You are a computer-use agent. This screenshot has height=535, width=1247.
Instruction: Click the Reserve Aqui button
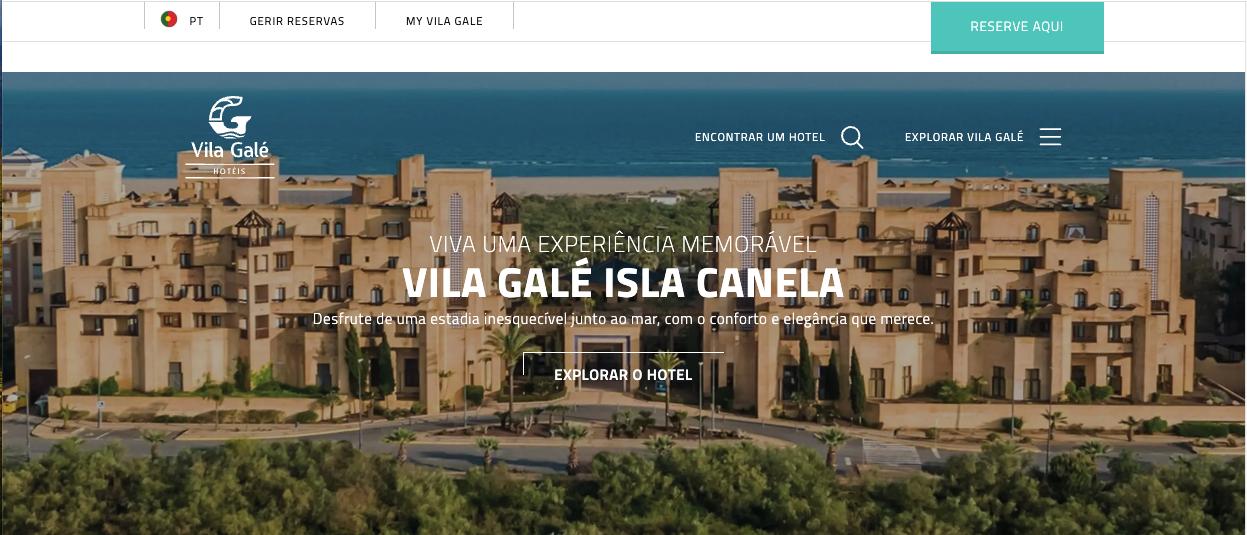[x=1017, y=27]
